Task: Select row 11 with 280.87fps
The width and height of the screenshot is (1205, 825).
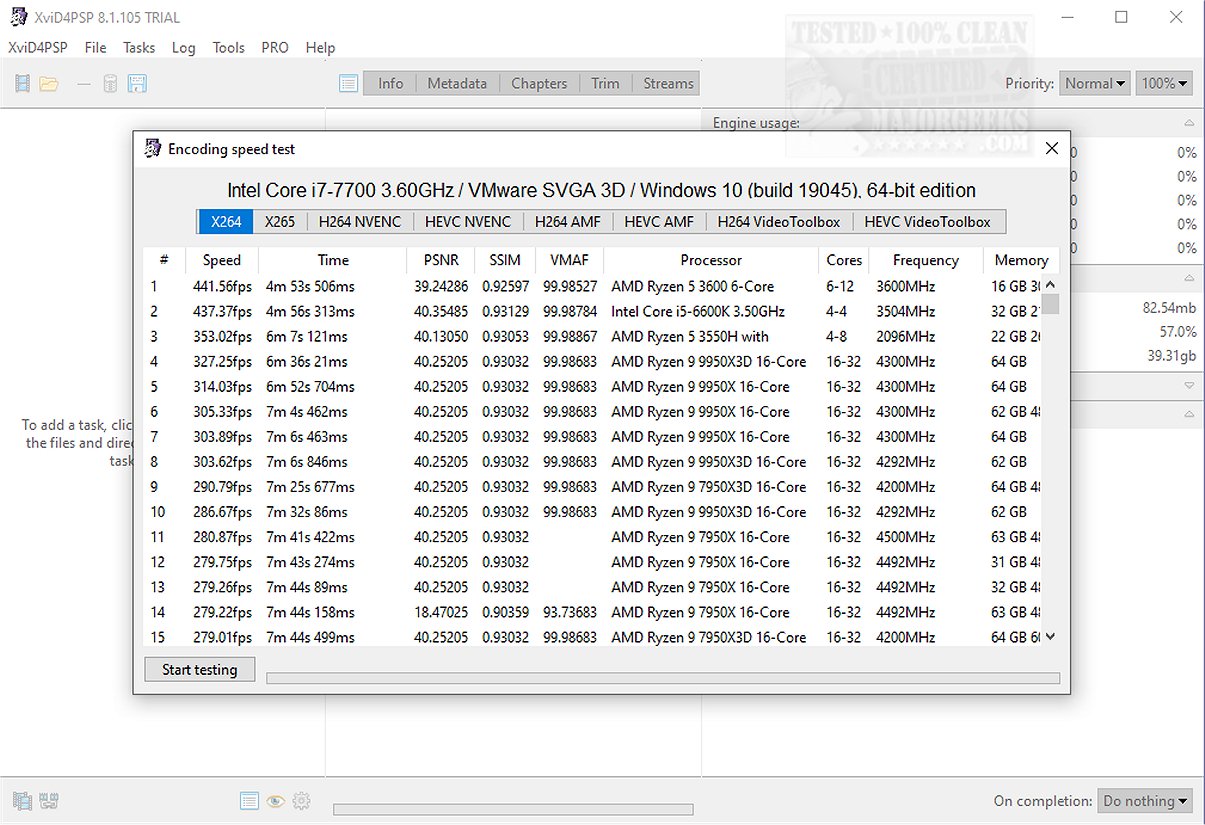Action: tap(592, 537)
